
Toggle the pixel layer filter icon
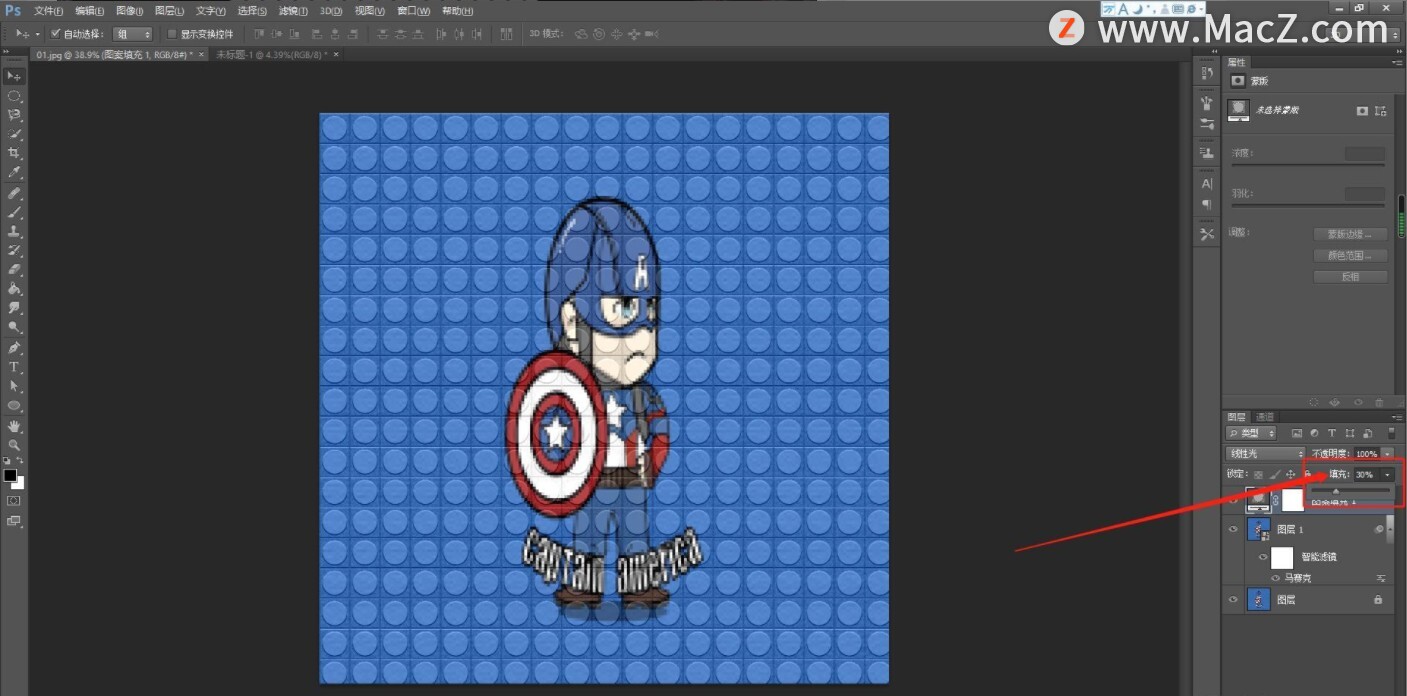click(x=1296, y=433)
